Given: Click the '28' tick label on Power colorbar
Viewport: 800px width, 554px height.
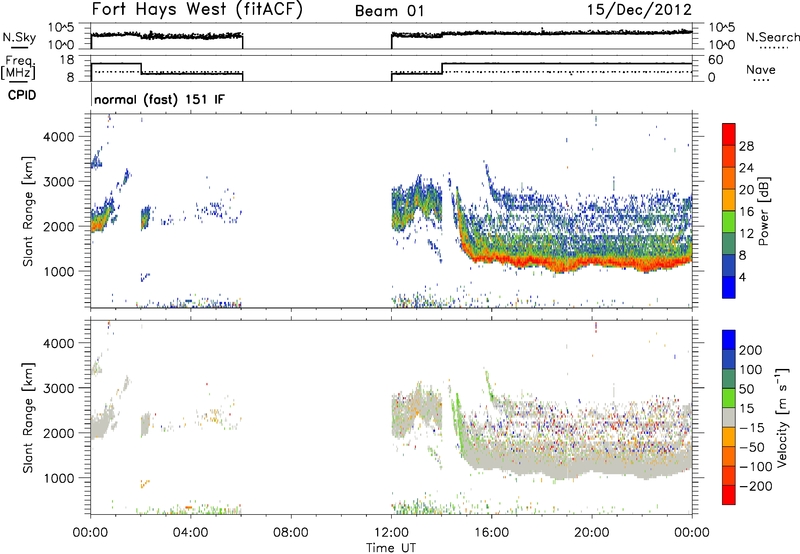Looking at the screenshot, I should click(x=746, y=146).
